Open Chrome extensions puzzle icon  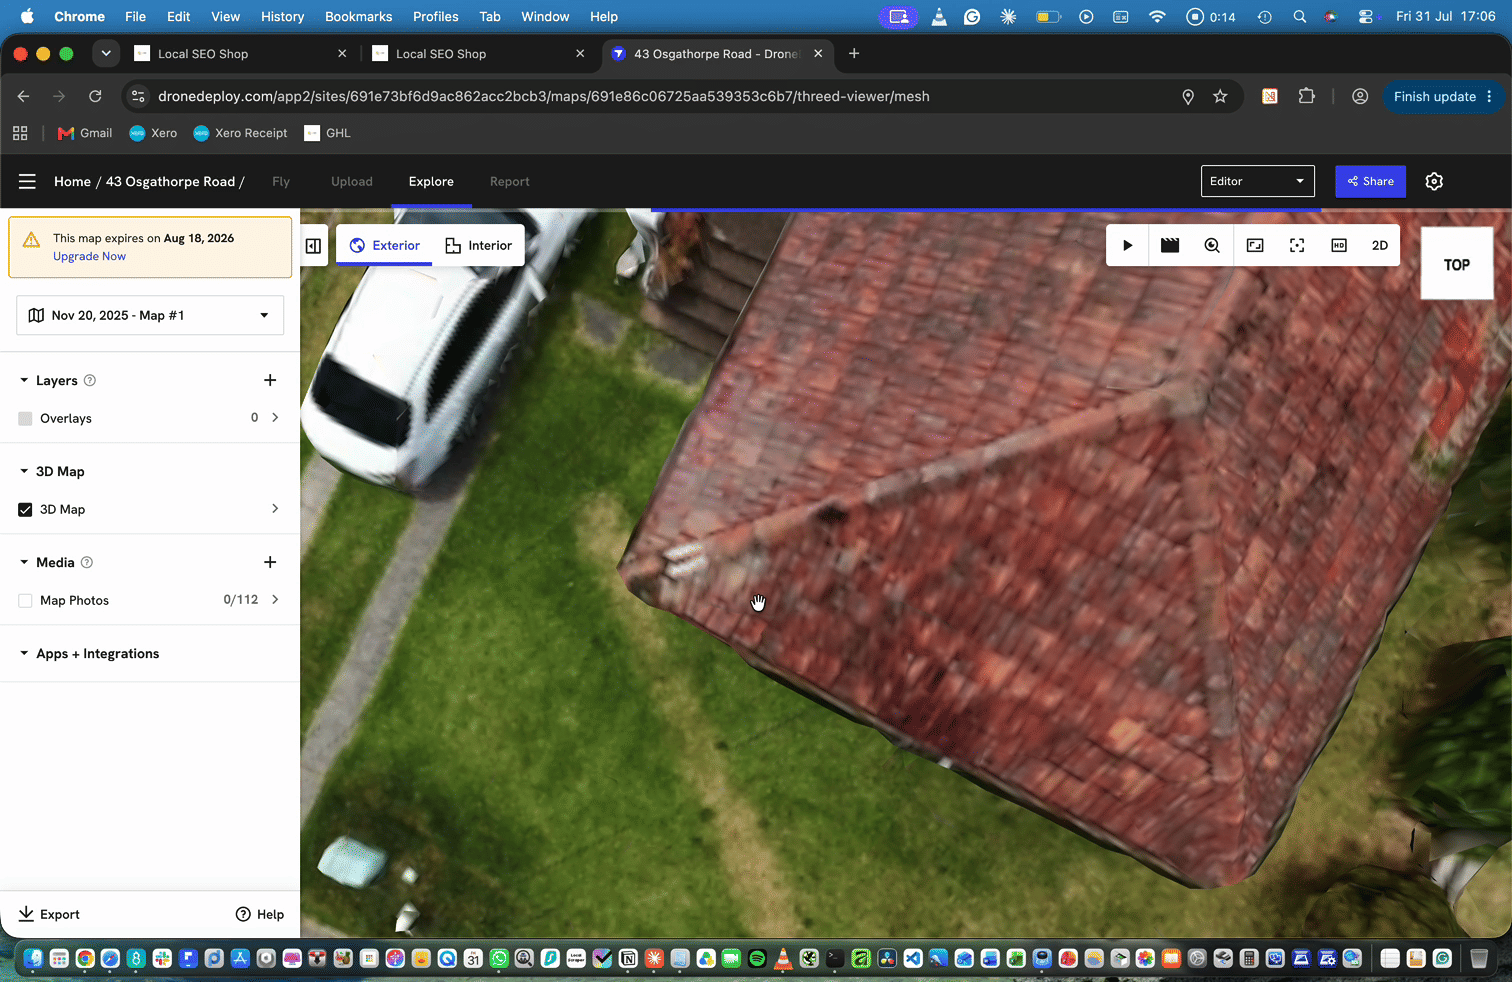click(x=1306, y=96)
